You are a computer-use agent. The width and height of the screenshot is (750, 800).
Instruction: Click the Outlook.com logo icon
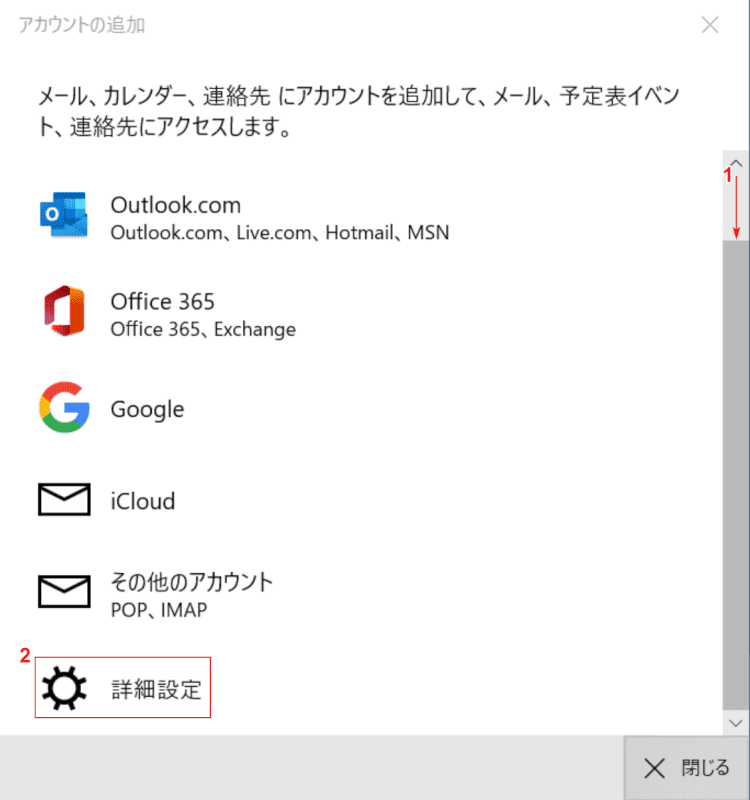coord(64,214)
